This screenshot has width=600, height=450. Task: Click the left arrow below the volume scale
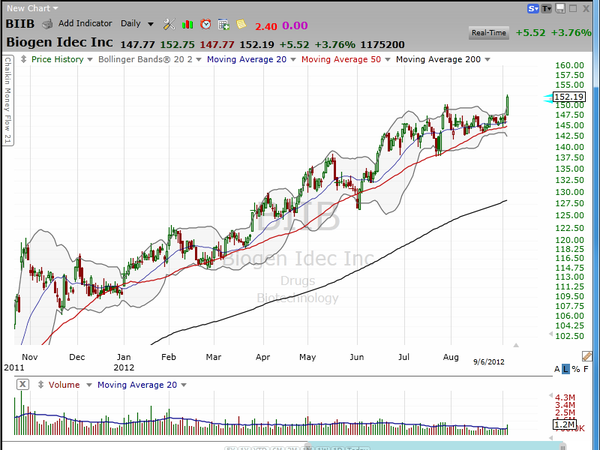pyautogui.click(x=551, y=438)
